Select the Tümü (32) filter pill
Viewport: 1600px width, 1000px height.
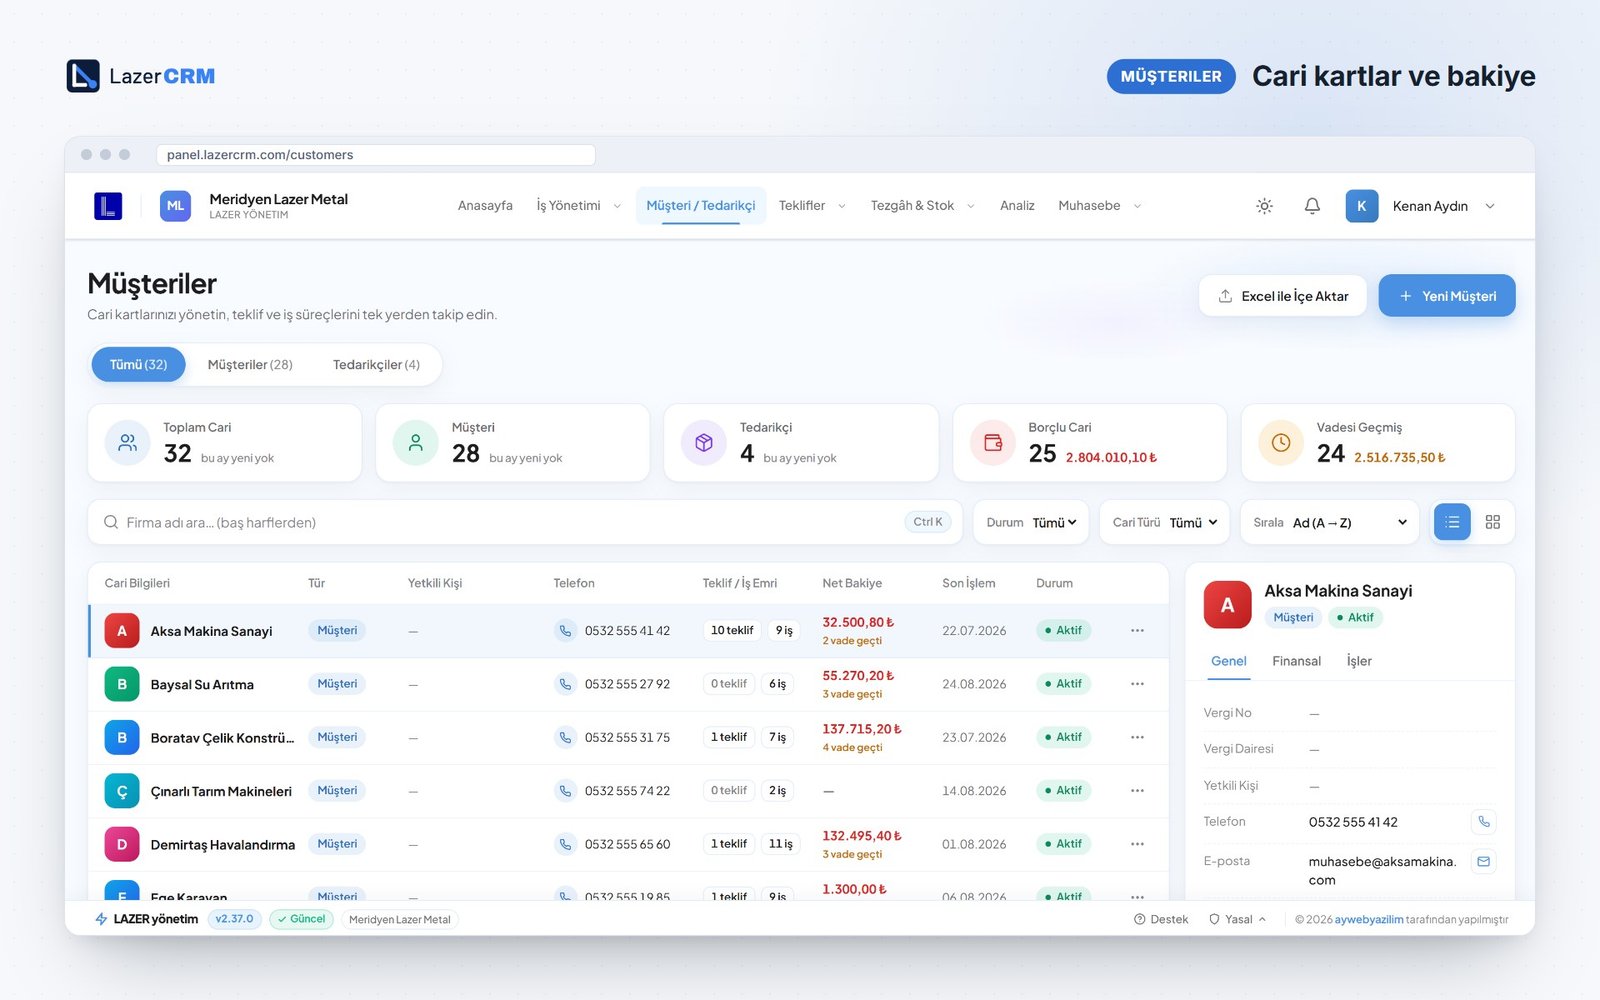[138, 365]
